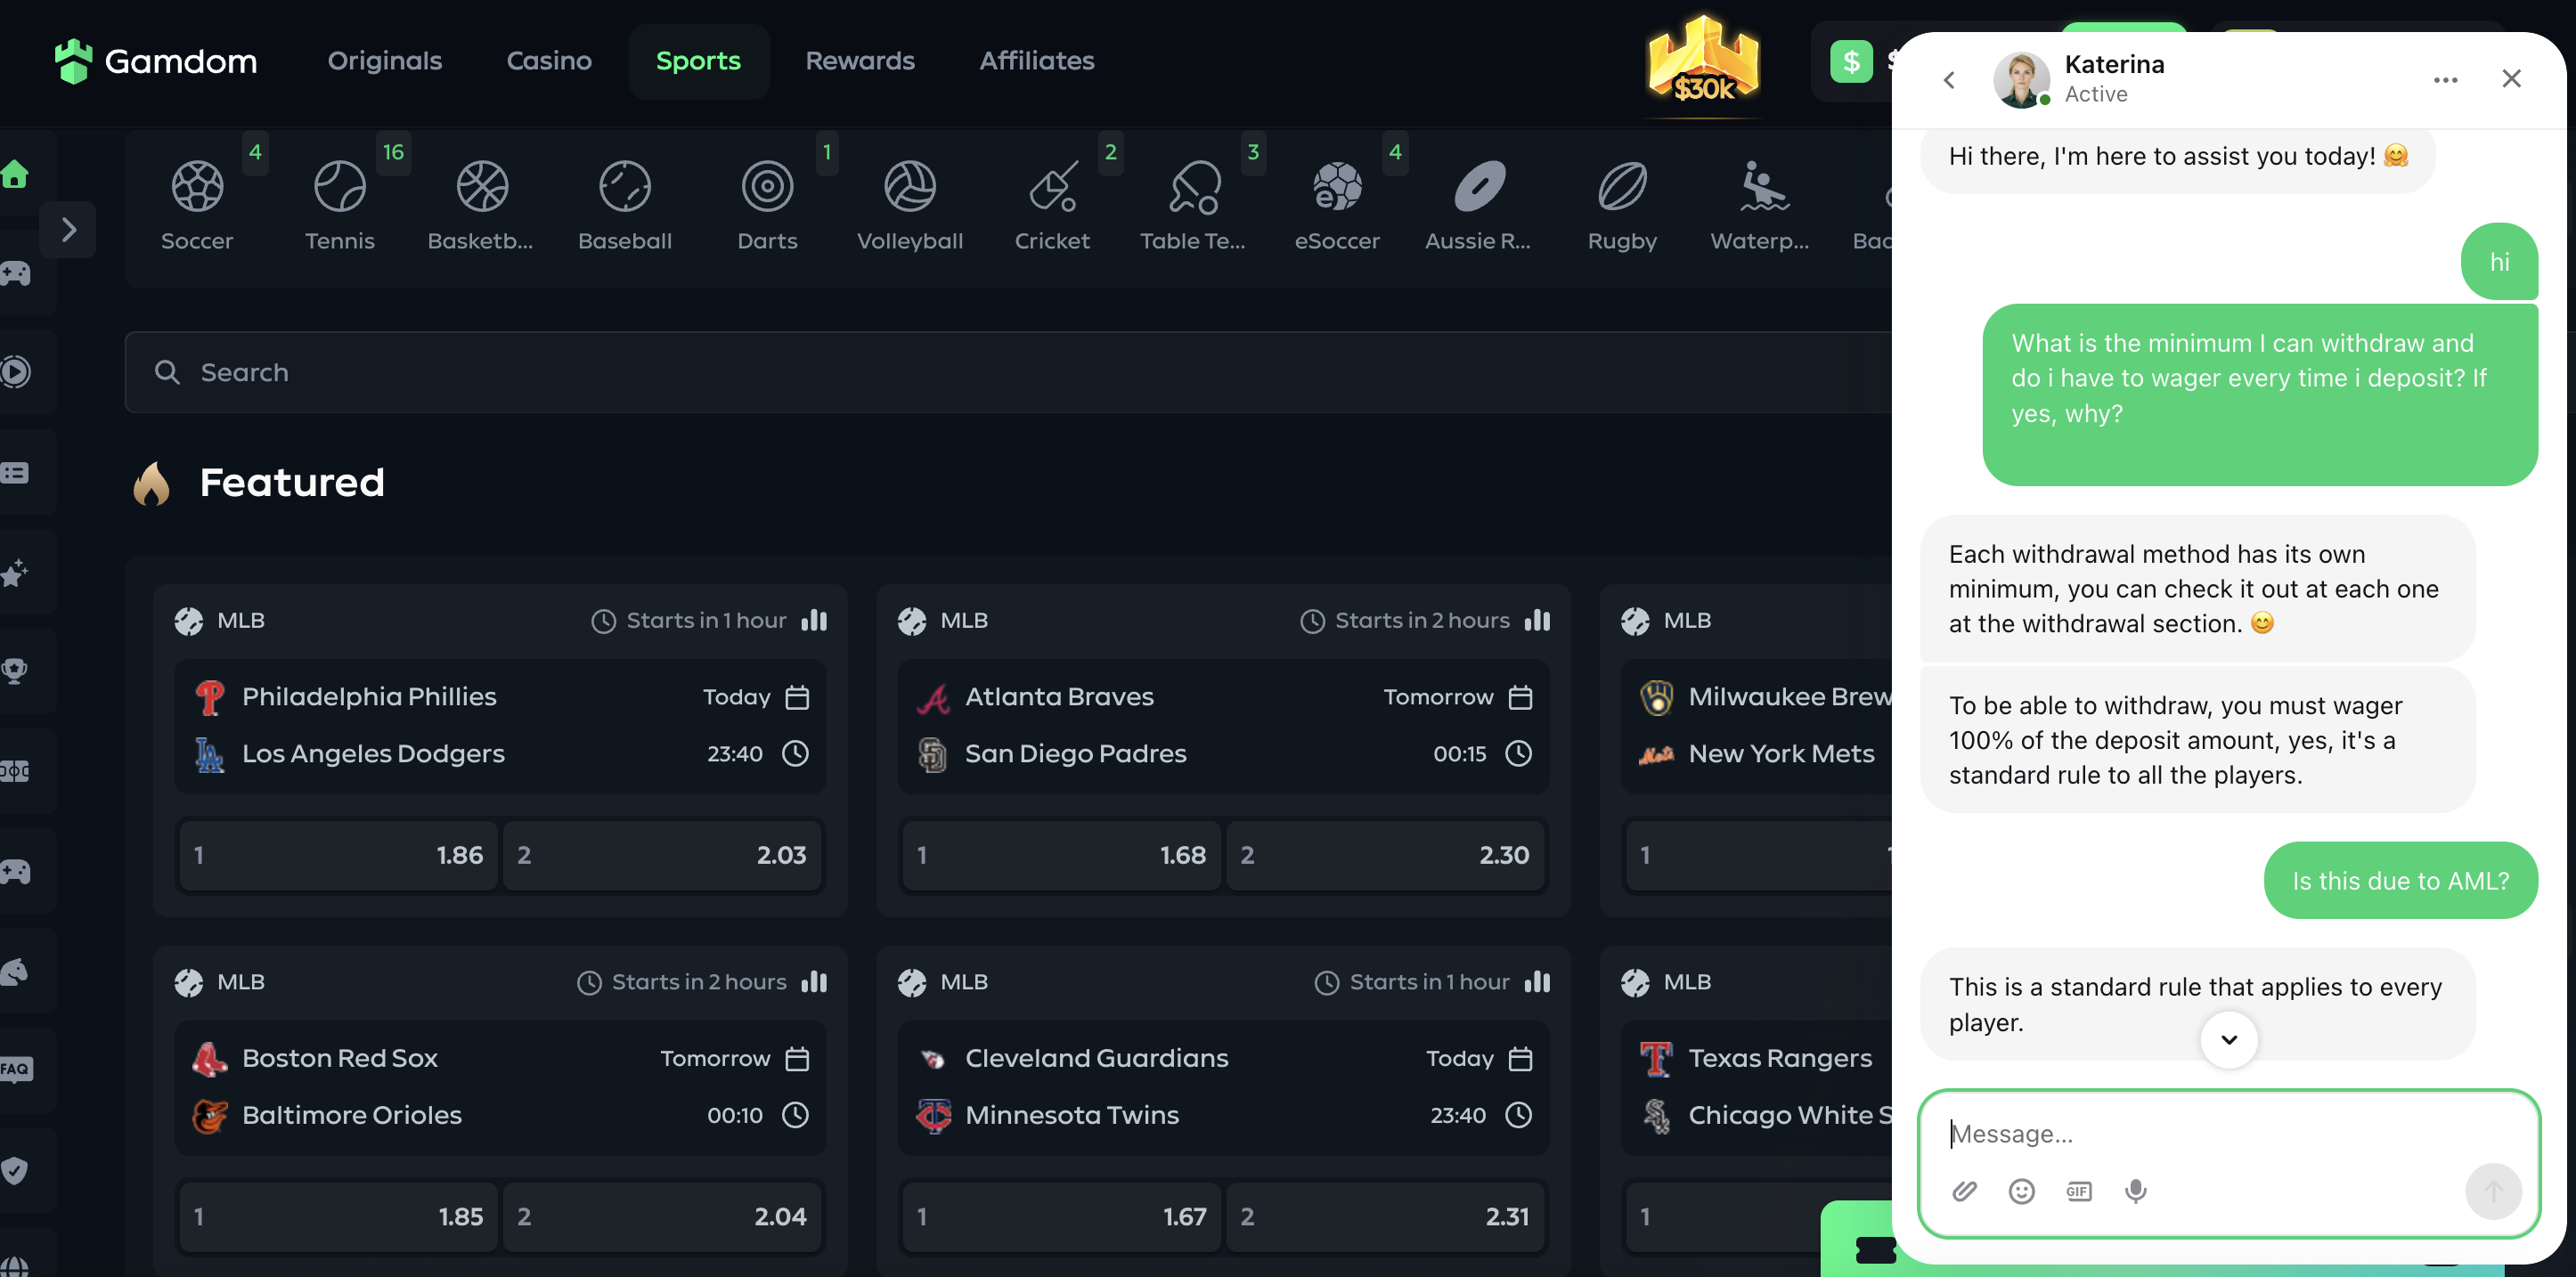The image size is (2576, 1277).
Task: Open the Table Tennis sport category
Action: pos(1194,207)
